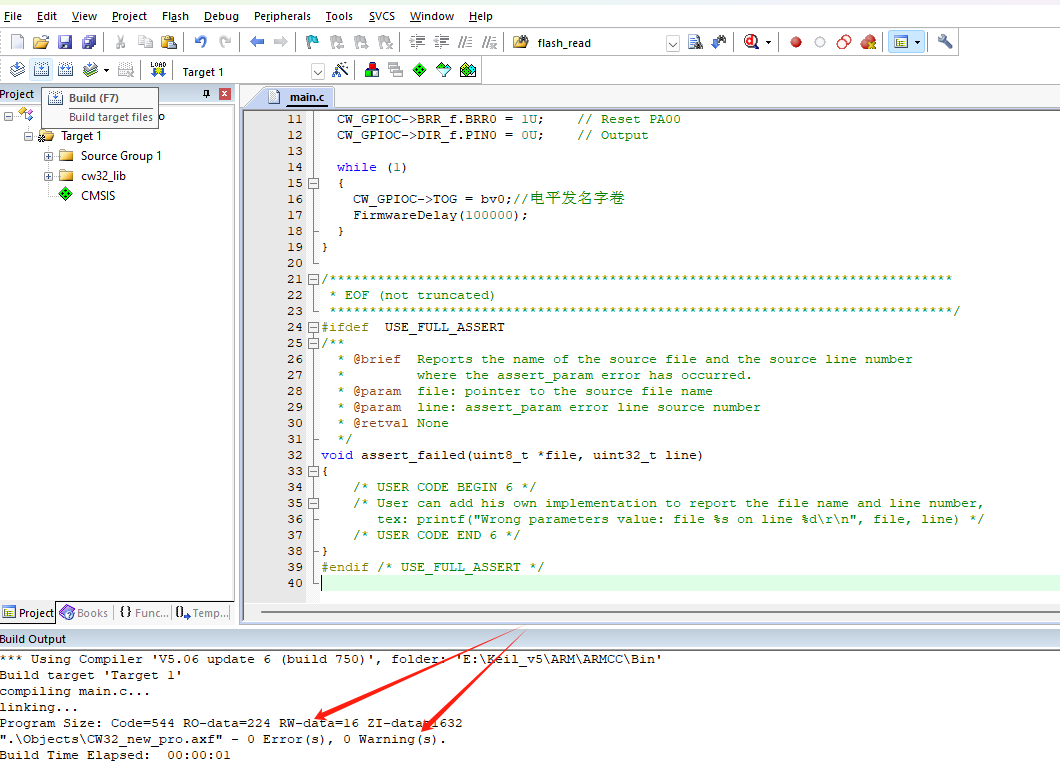Open the Debug menu
Viewport: 1060px width, 766px height.
(221, 16)
